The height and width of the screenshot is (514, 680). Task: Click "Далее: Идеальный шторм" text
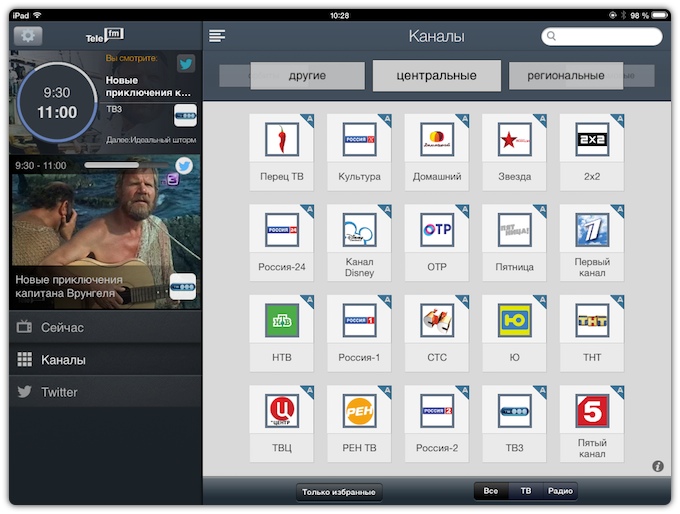coord(151,140)
